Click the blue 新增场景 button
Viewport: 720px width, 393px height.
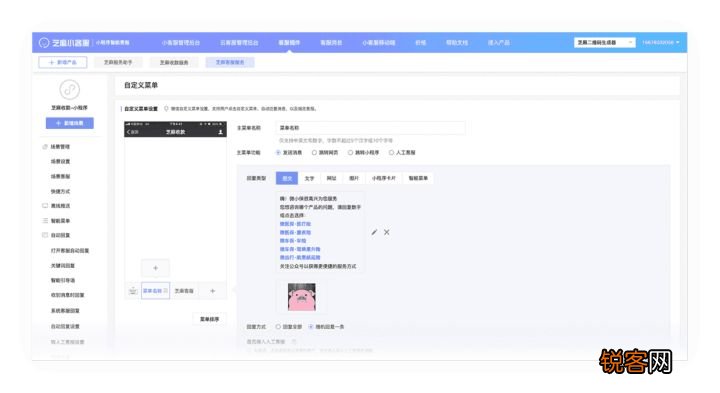pos(70,123)
